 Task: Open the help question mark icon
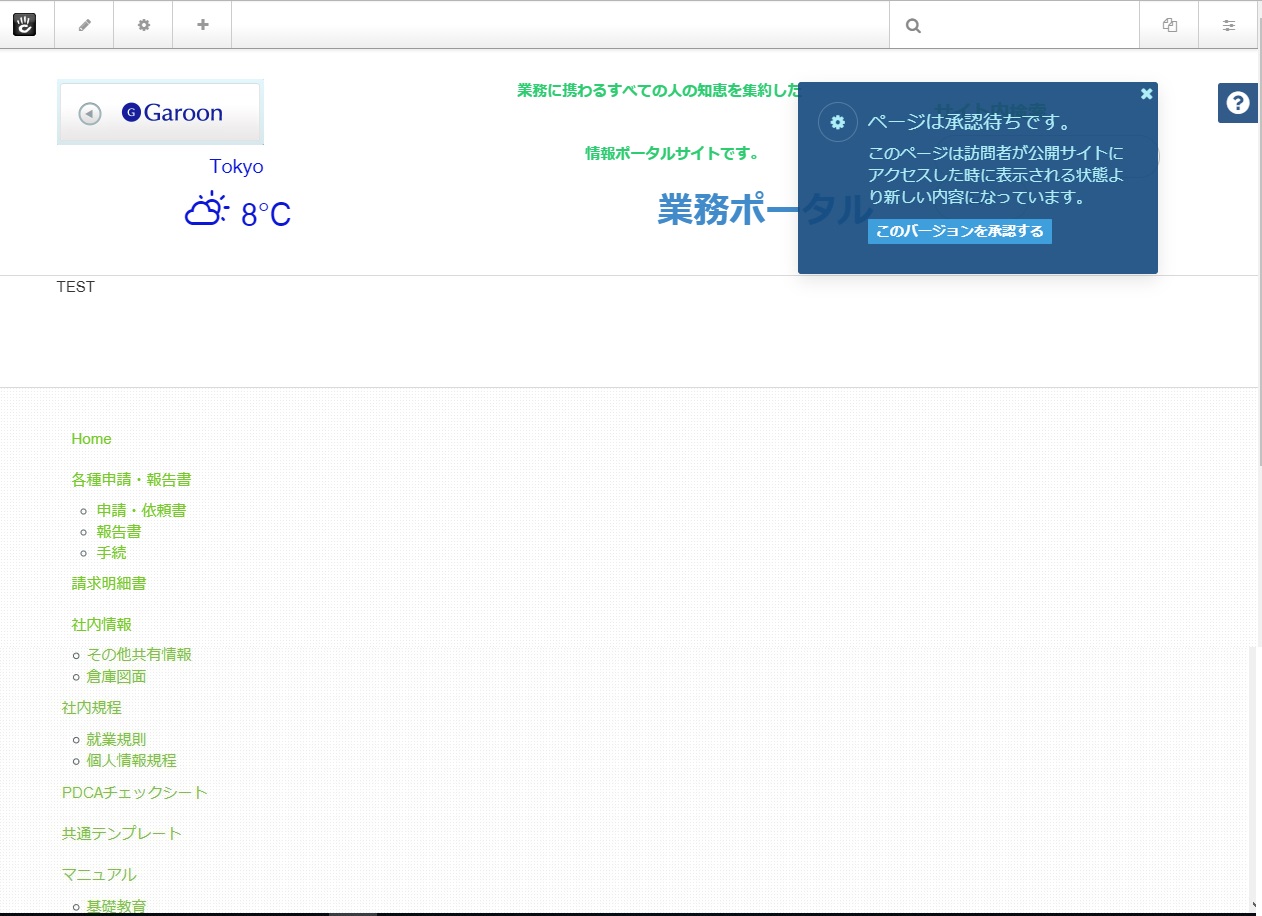pos(1238,103)
